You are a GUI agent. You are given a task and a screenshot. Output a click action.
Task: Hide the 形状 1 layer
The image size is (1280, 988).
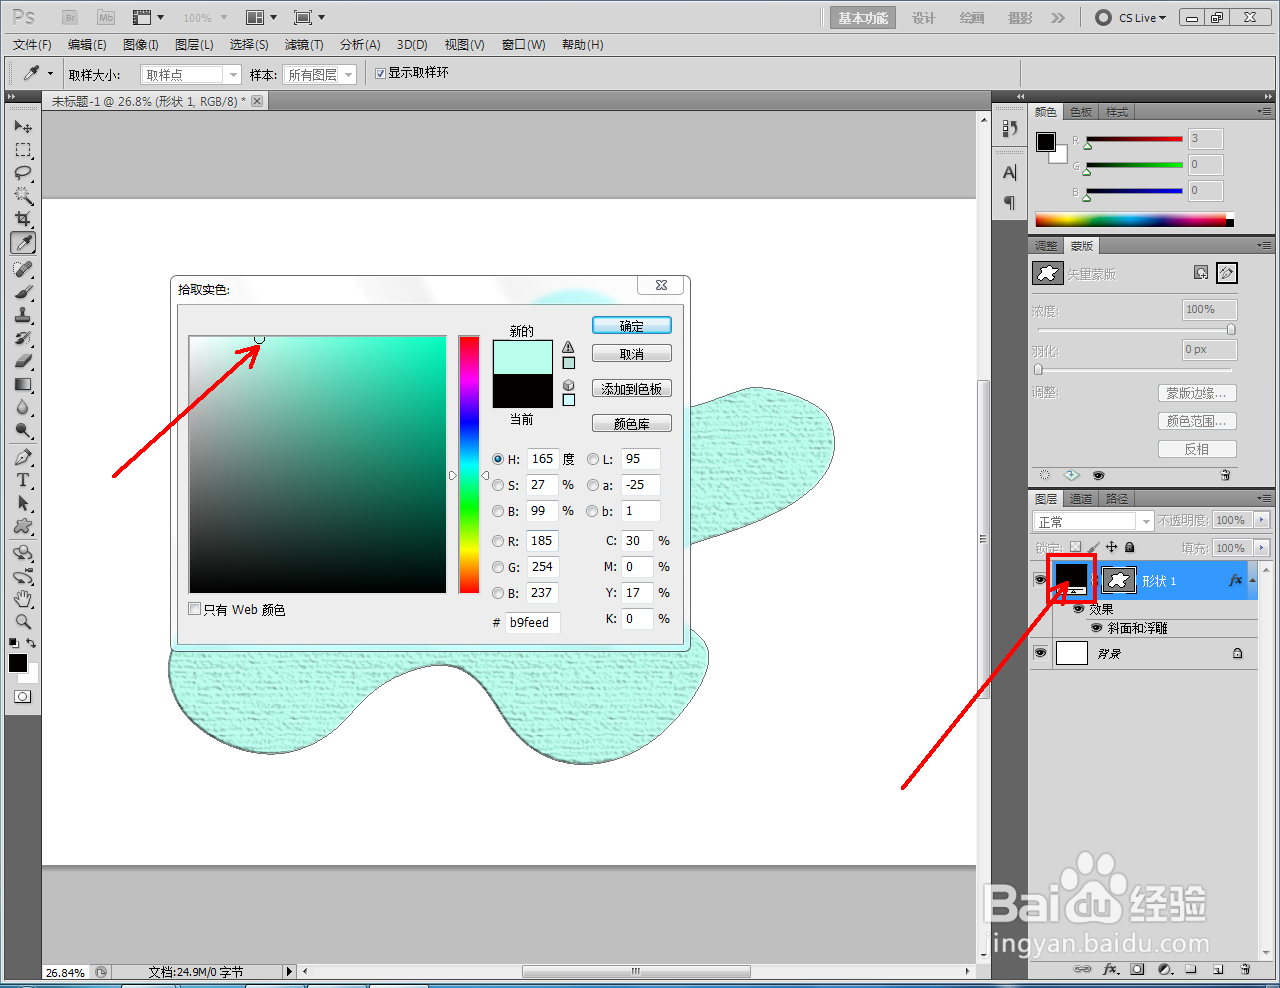[1040, 580]
